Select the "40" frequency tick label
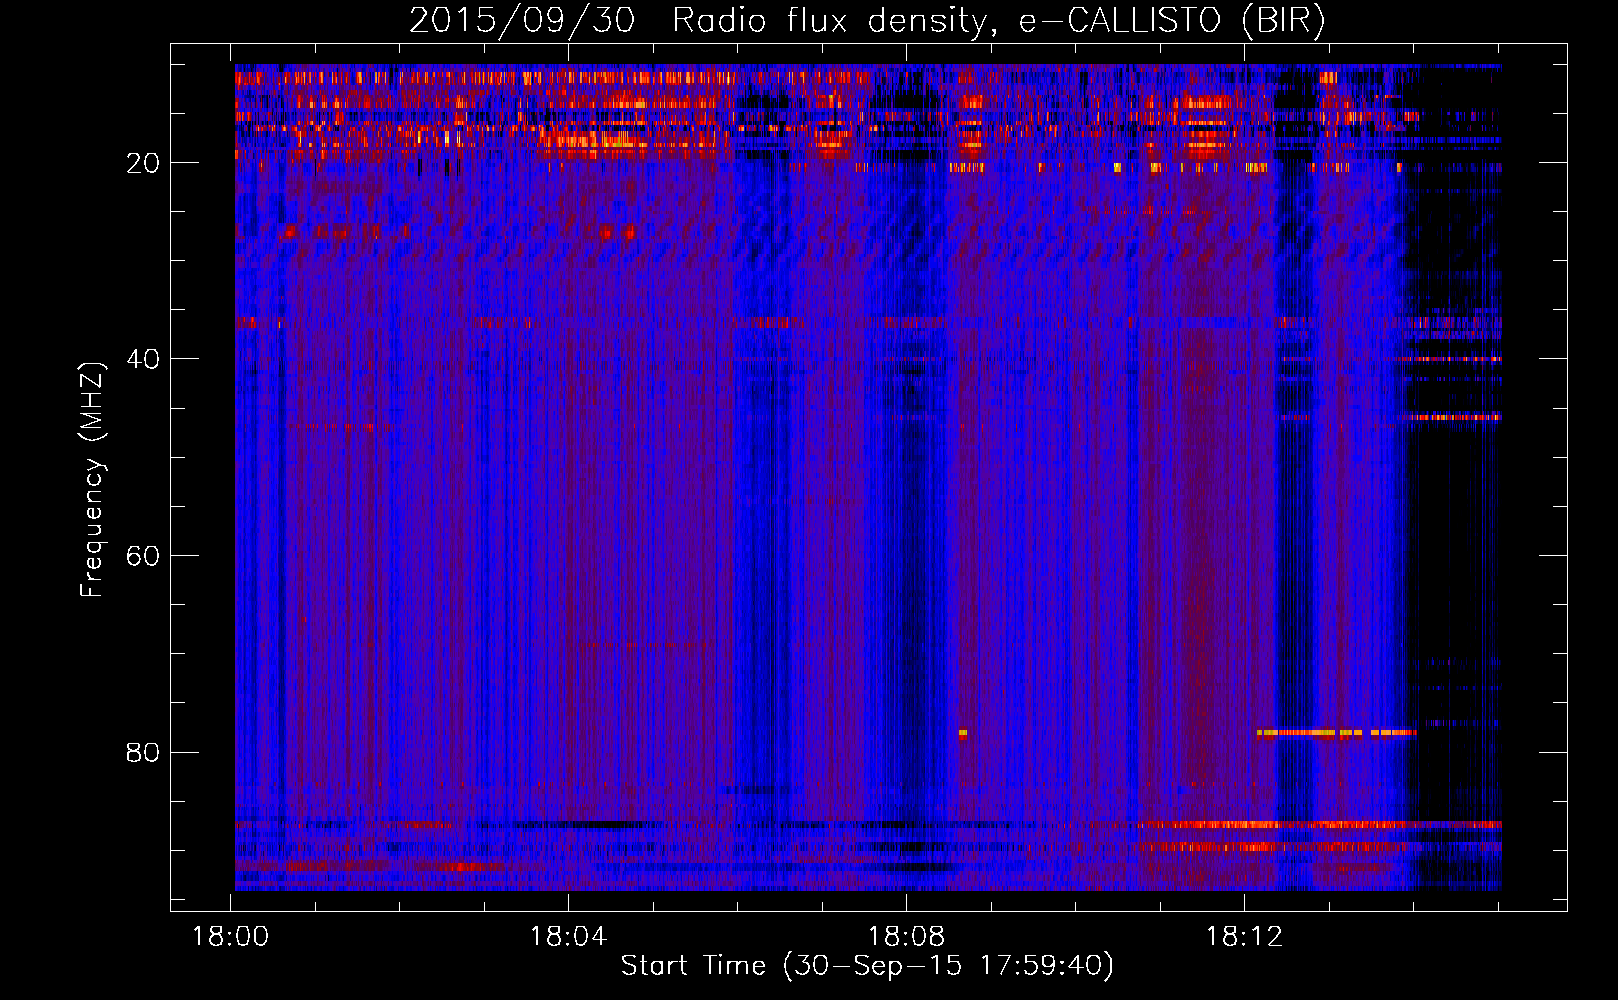 click(x=143, y=359)
